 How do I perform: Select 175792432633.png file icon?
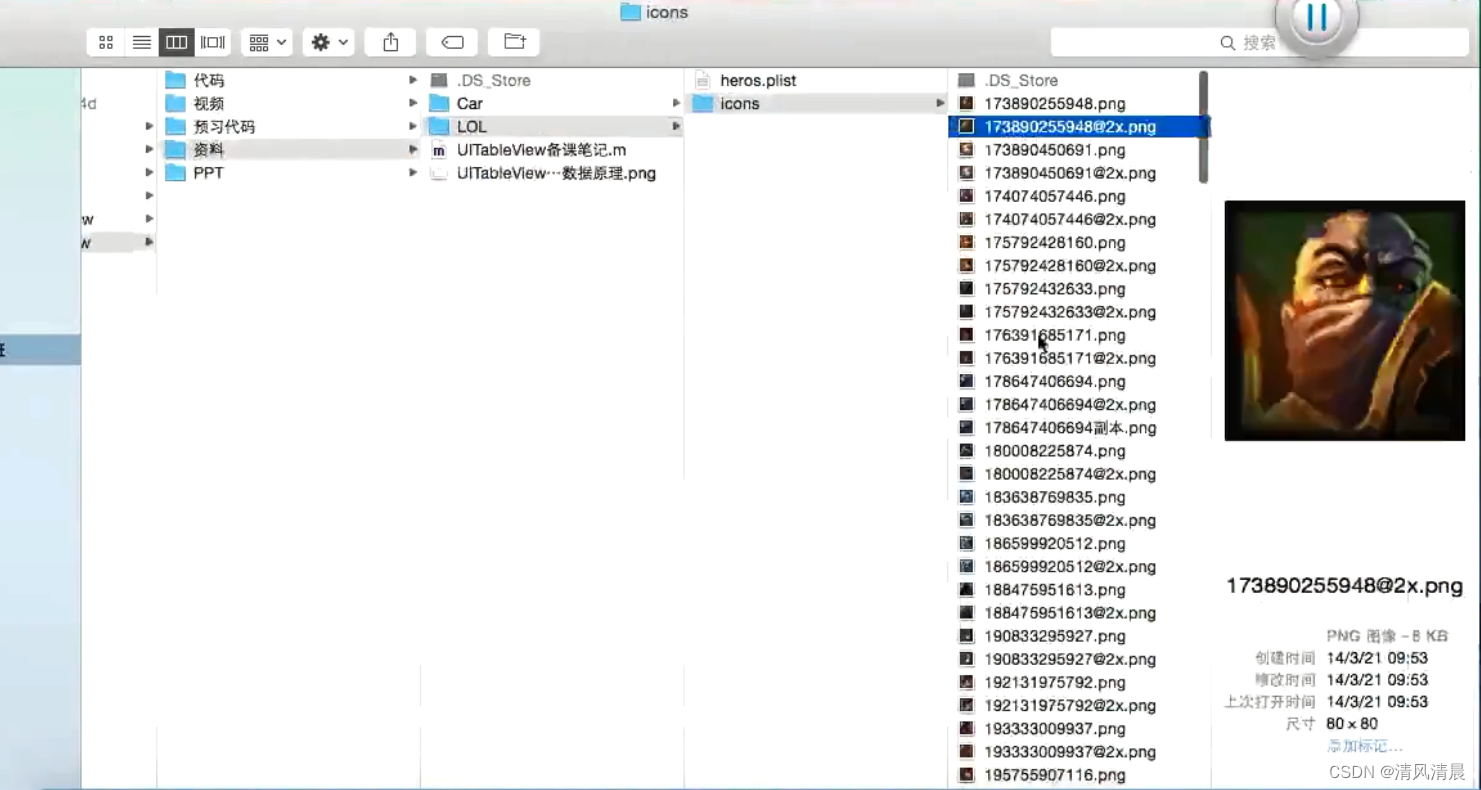coord(966,288)
